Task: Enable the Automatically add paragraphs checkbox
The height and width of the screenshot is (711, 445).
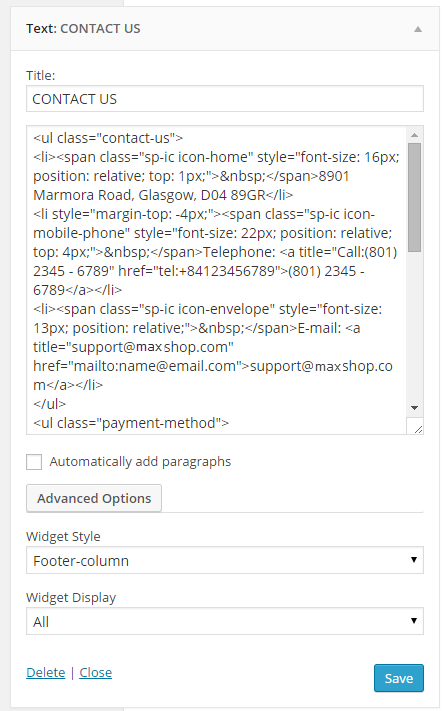Action: coord(34,462)
